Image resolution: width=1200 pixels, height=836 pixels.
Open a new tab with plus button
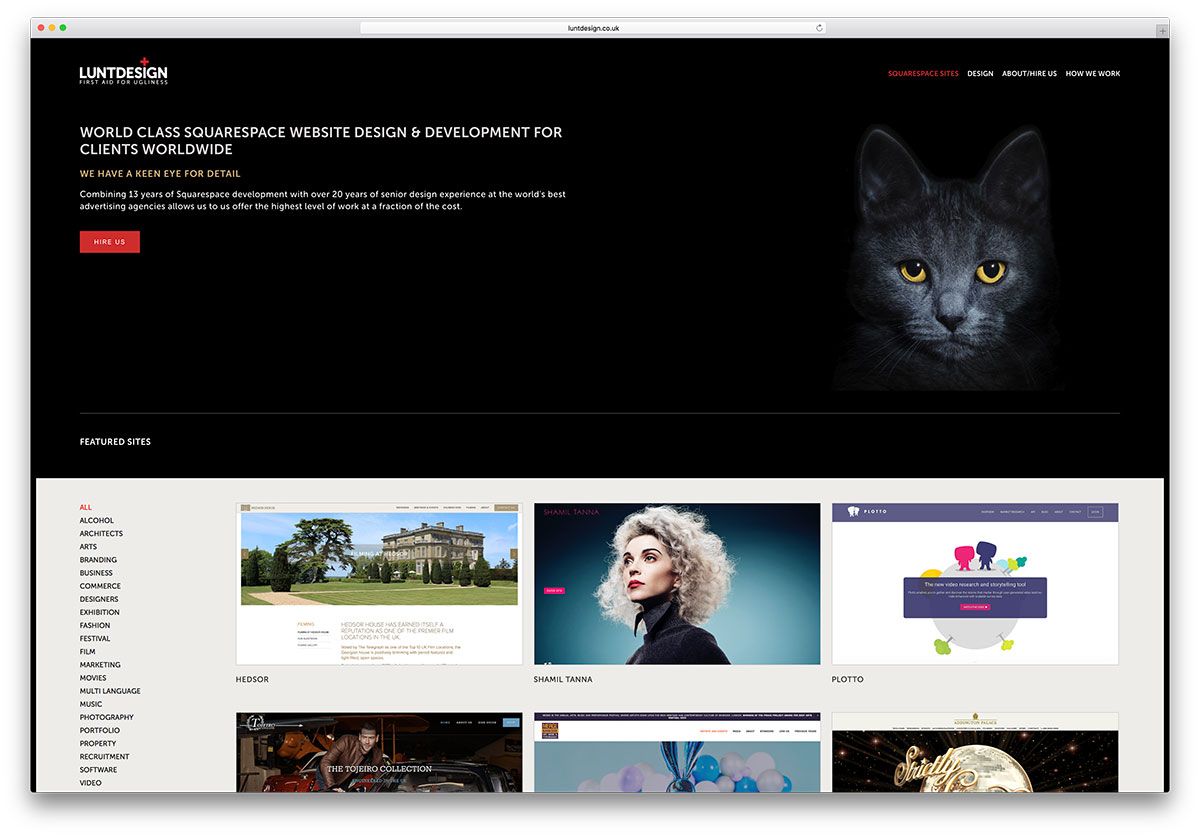(x=1161, y=30)
